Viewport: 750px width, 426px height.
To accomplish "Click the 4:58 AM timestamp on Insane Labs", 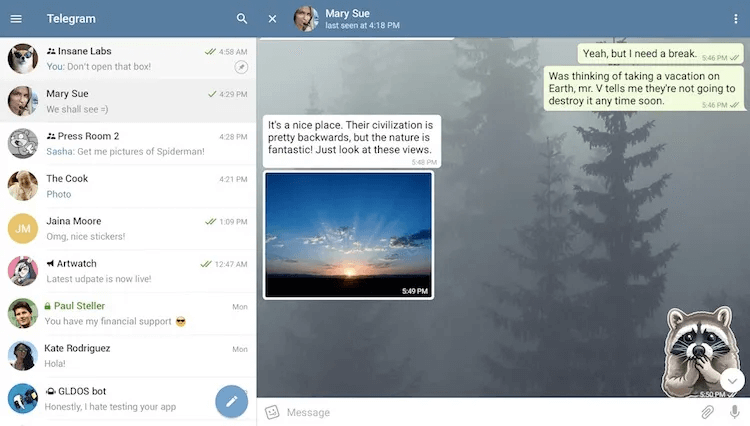I will pyautogui.click(x=233, y=52).
